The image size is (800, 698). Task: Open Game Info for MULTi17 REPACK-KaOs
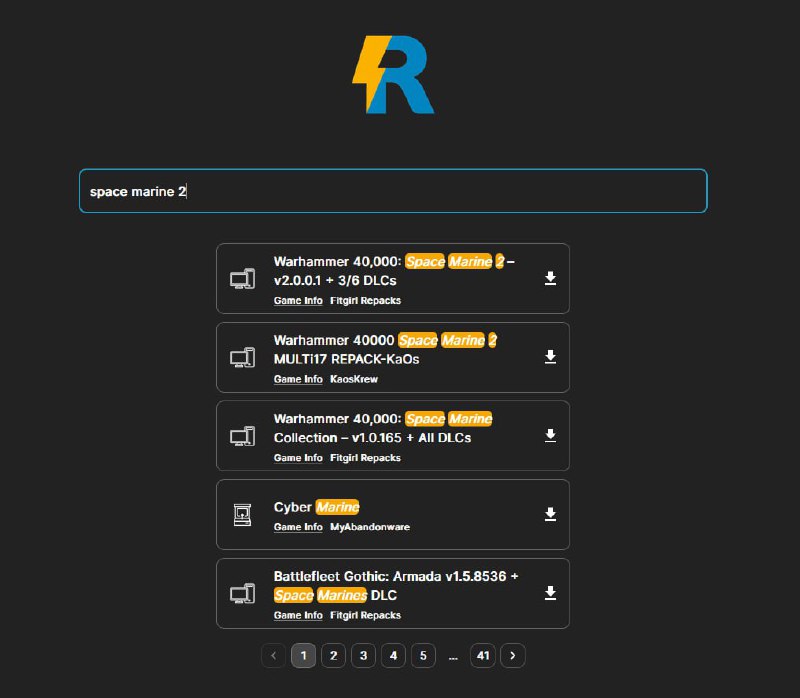(x=298, y=379)
